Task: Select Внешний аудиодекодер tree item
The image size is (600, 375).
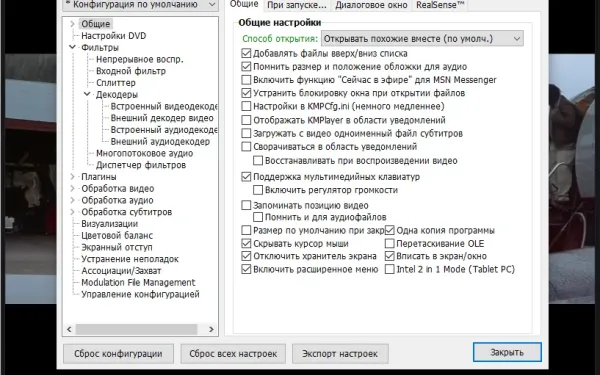Action: pyautogui.click(x=160, y=142)
